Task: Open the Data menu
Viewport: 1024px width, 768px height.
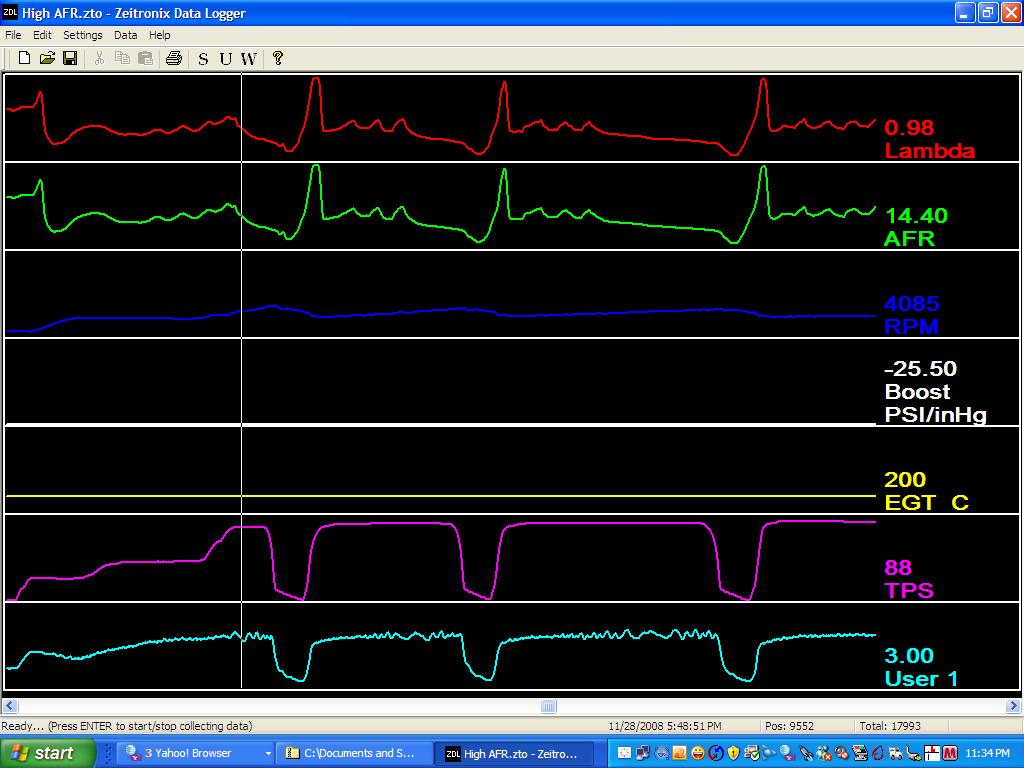Action: [x=125, y=35]
